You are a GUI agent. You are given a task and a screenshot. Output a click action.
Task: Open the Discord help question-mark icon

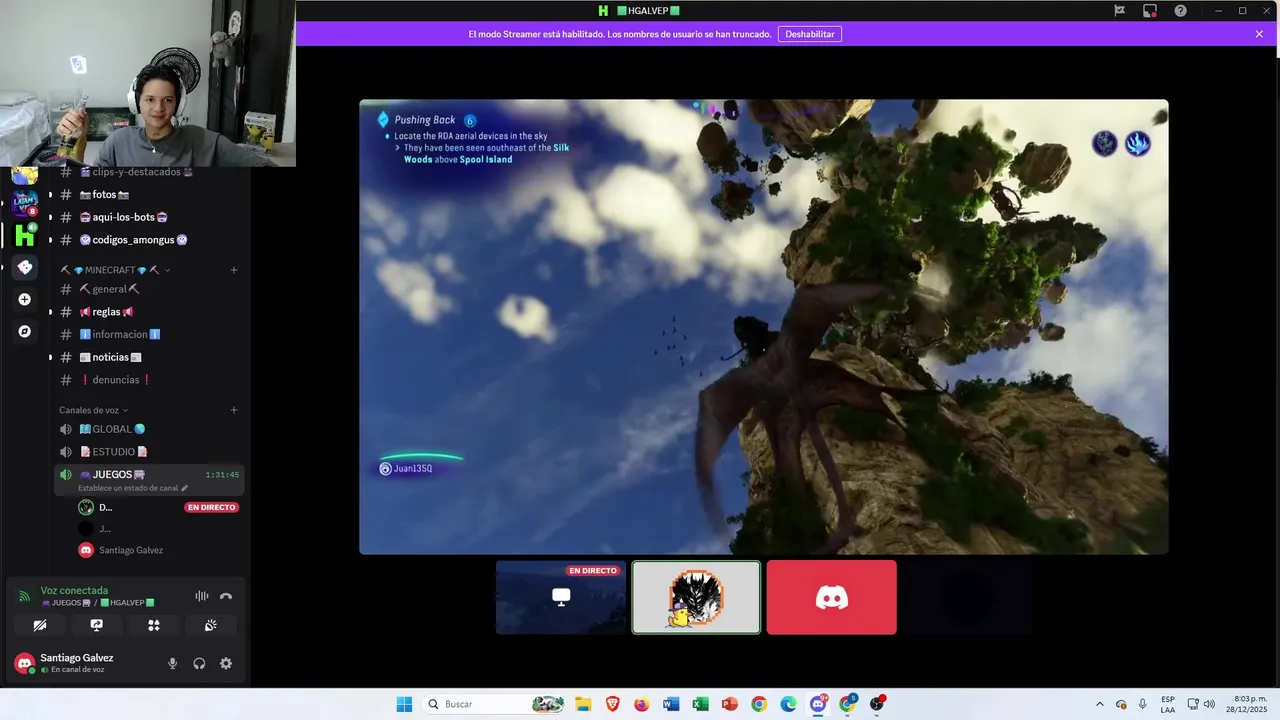(1181, 11)
